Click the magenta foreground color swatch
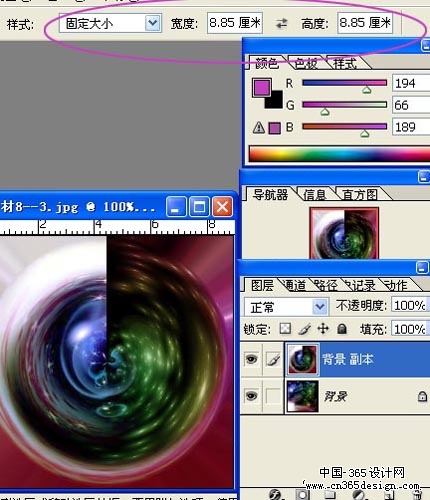430x500 pixels. tap(262, 88)
